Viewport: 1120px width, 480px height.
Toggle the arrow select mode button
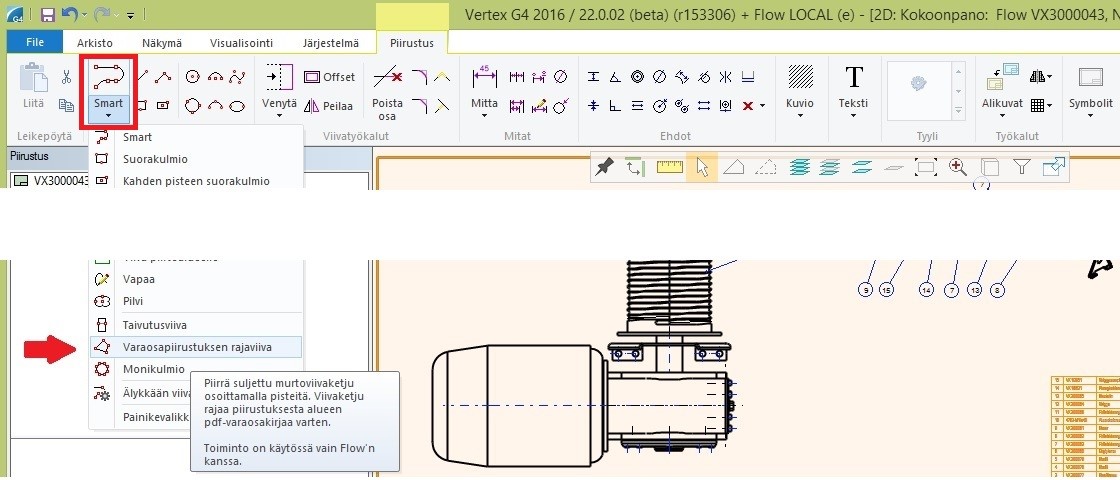pos(702,167)
